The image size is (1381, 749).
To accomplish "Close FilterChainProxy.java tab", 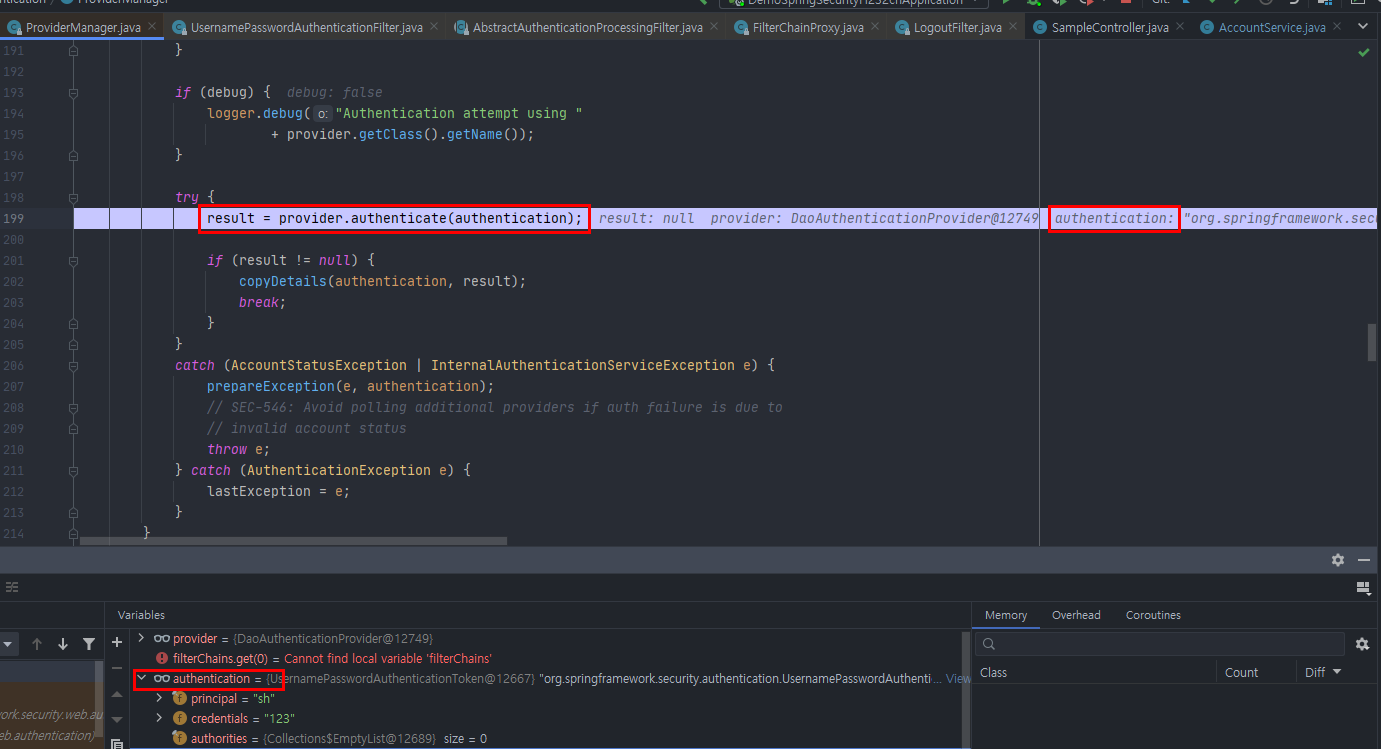I will click(x=875, y=27).
